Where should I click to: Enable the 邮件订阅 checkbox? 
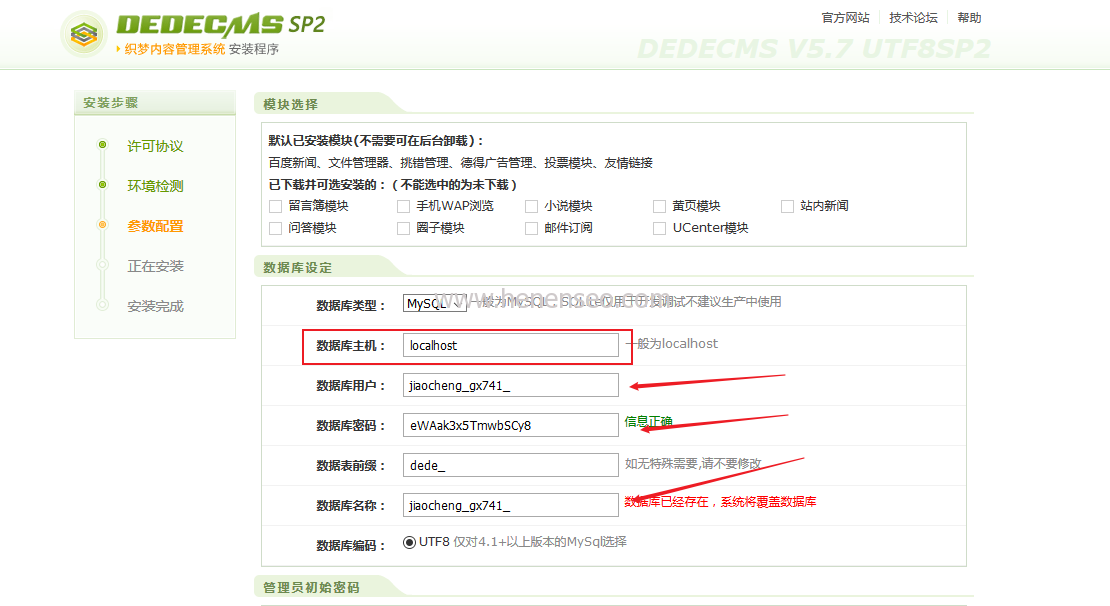[x=532, y=228]
